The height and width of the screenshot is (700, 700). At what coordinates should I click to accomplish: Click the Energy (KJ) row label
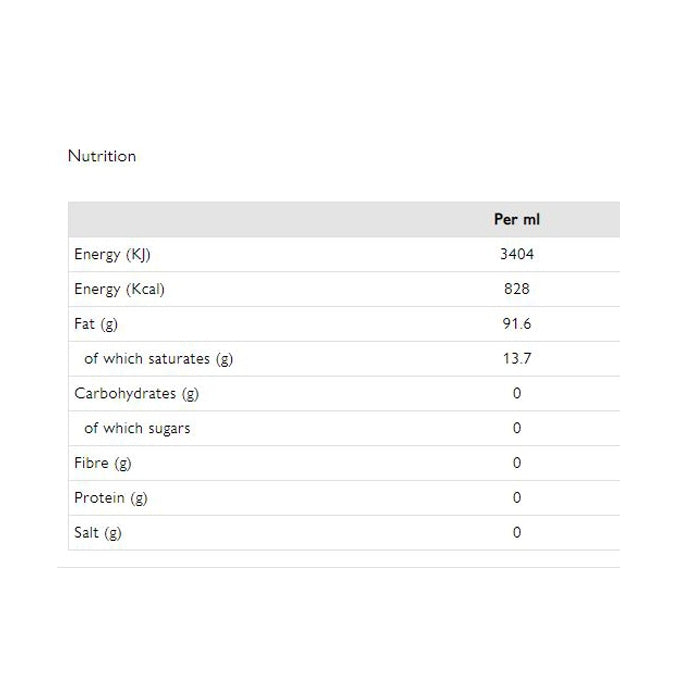coord(112,254)
